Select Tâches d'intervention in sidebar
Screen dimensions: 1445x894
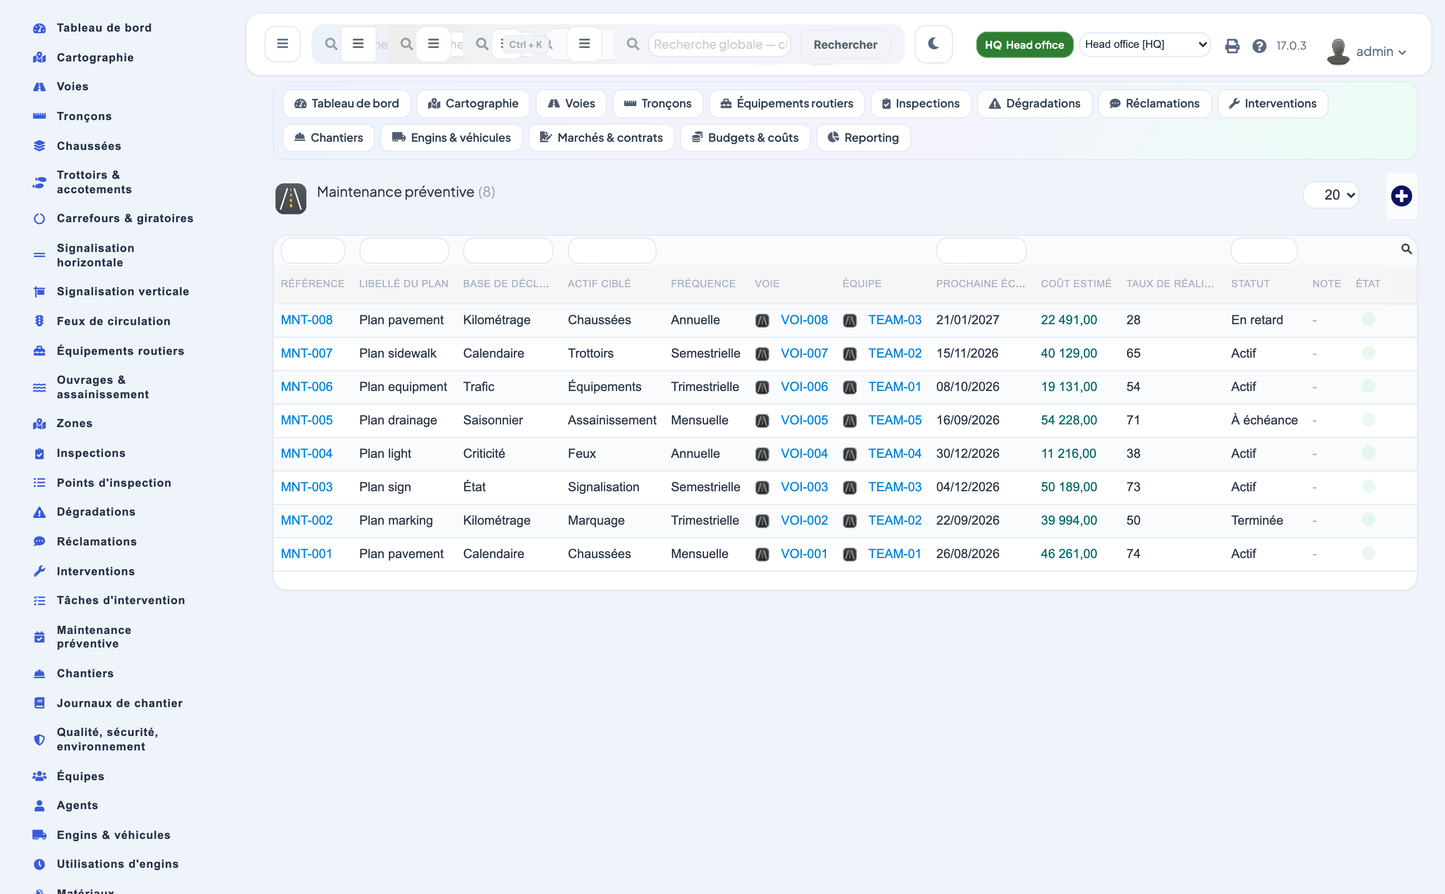pos(121,600)
